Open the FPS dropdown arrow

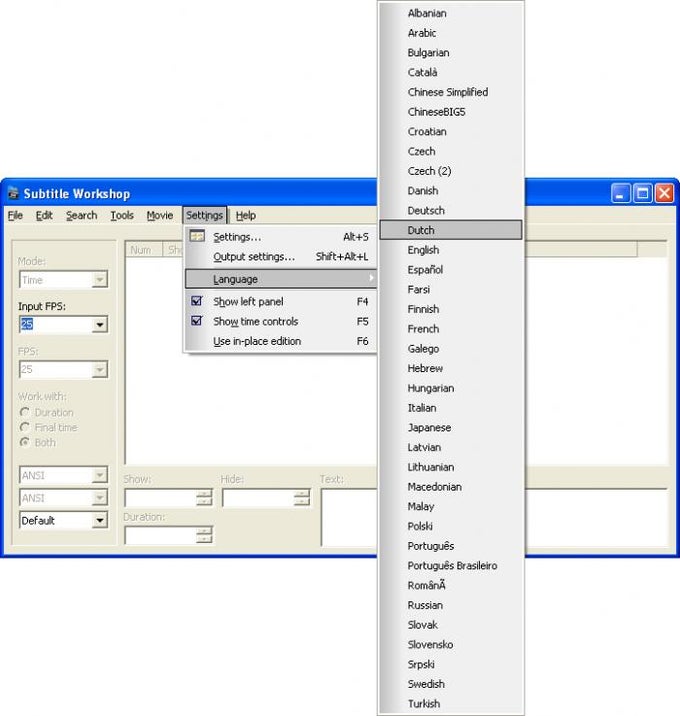100,369
